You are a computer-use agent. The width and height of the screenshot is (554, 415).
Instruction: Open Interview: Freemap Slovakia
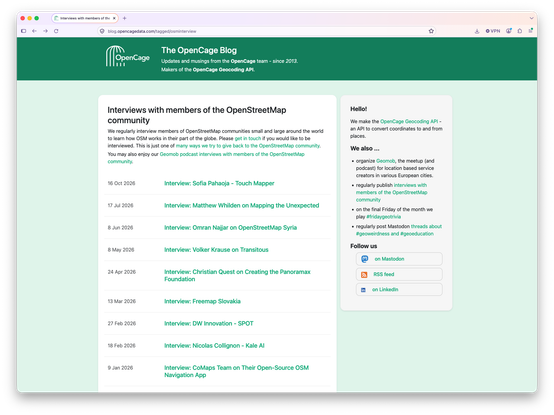point(202,301)
